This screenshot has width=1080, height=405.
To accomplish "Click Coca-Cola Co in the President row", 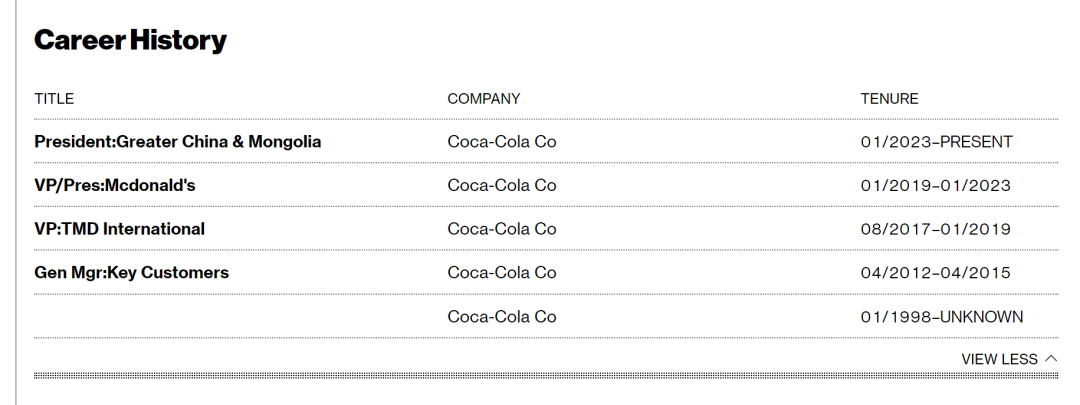I will point(502,142).
